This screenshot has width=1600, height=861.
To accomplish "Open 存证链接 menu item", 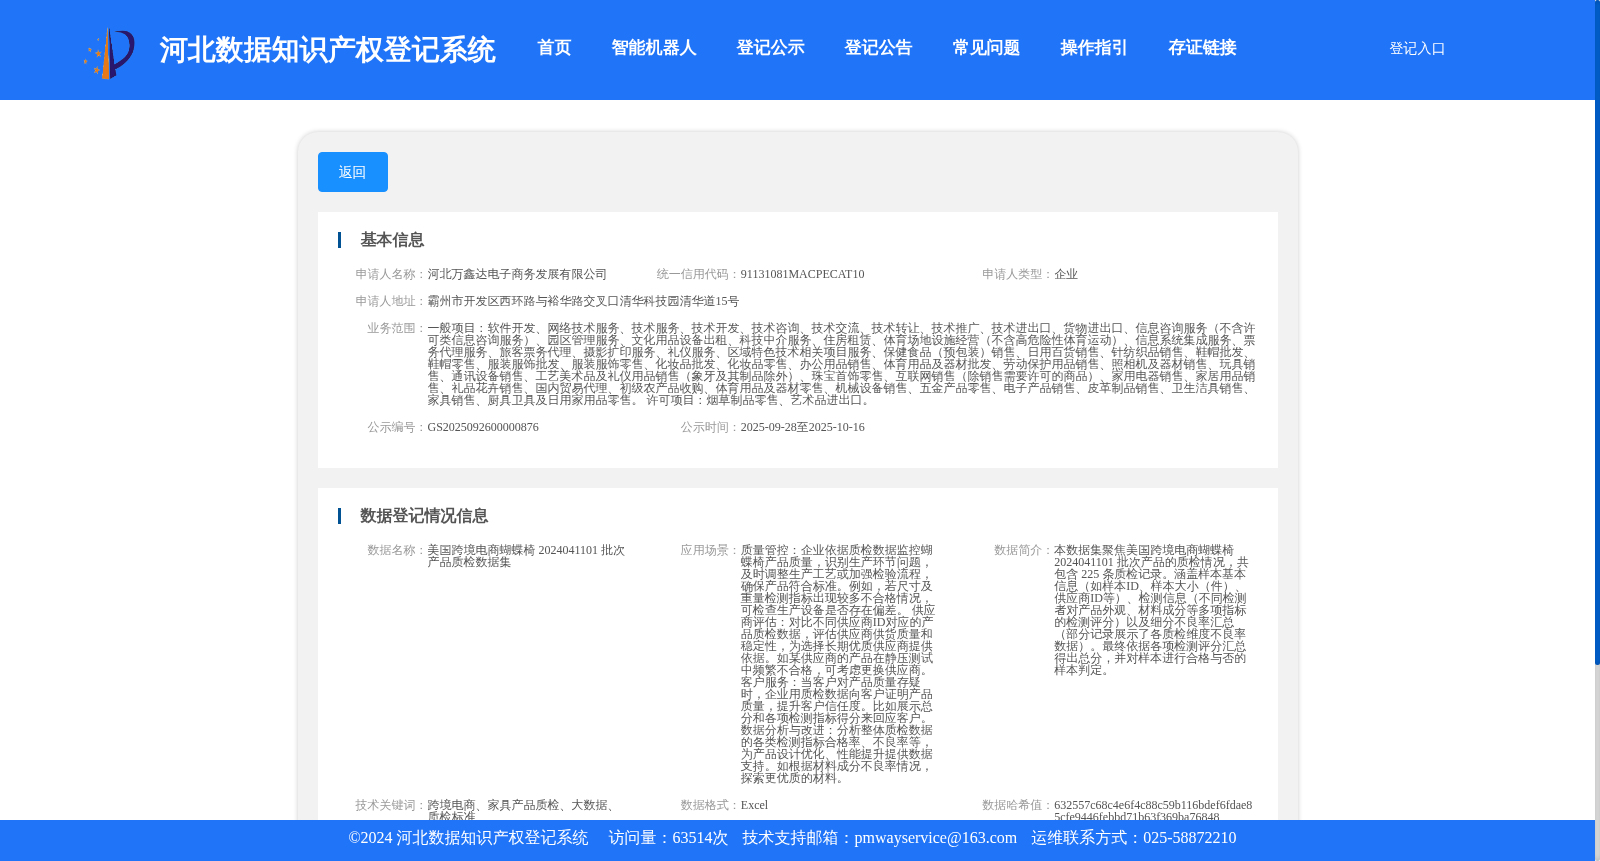I will (x=1202, y=48).
